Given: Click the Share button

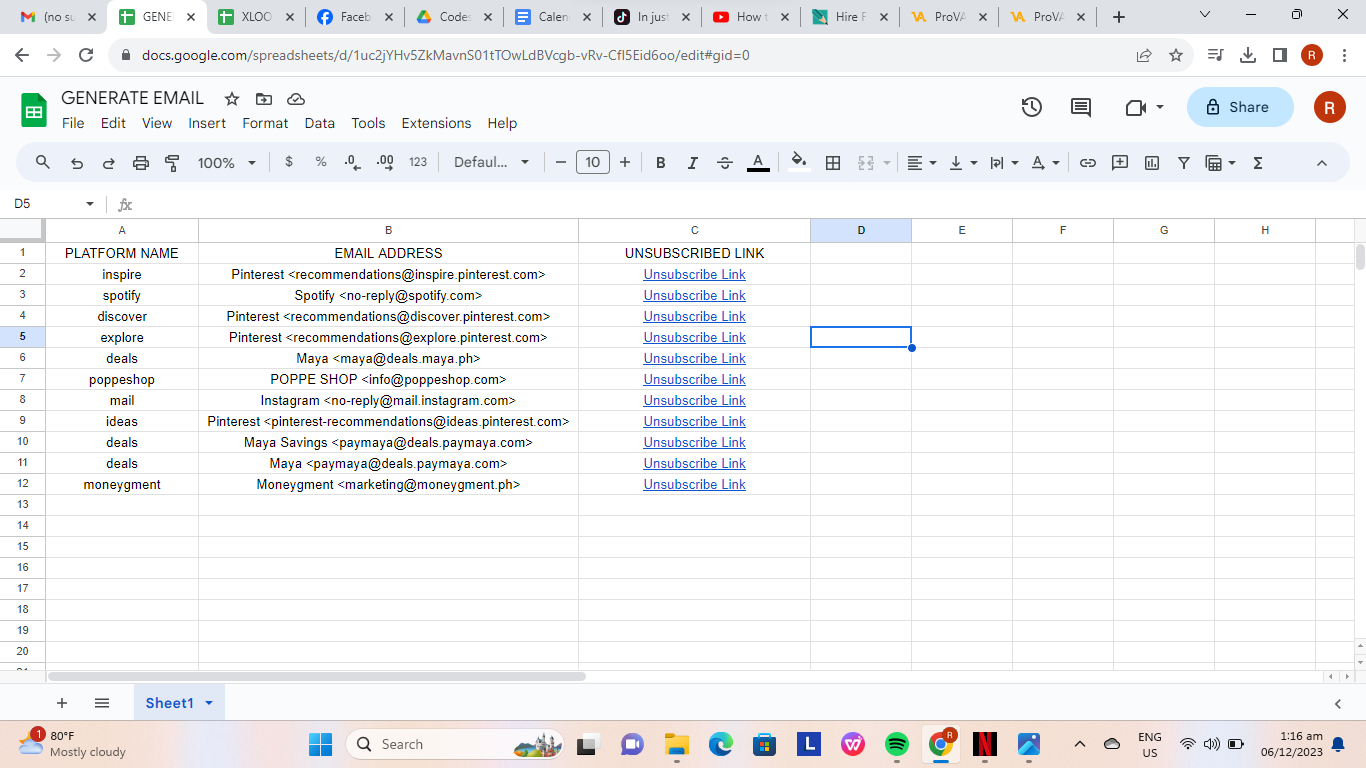Looking at the screenshot, I should coord(1239,107).
